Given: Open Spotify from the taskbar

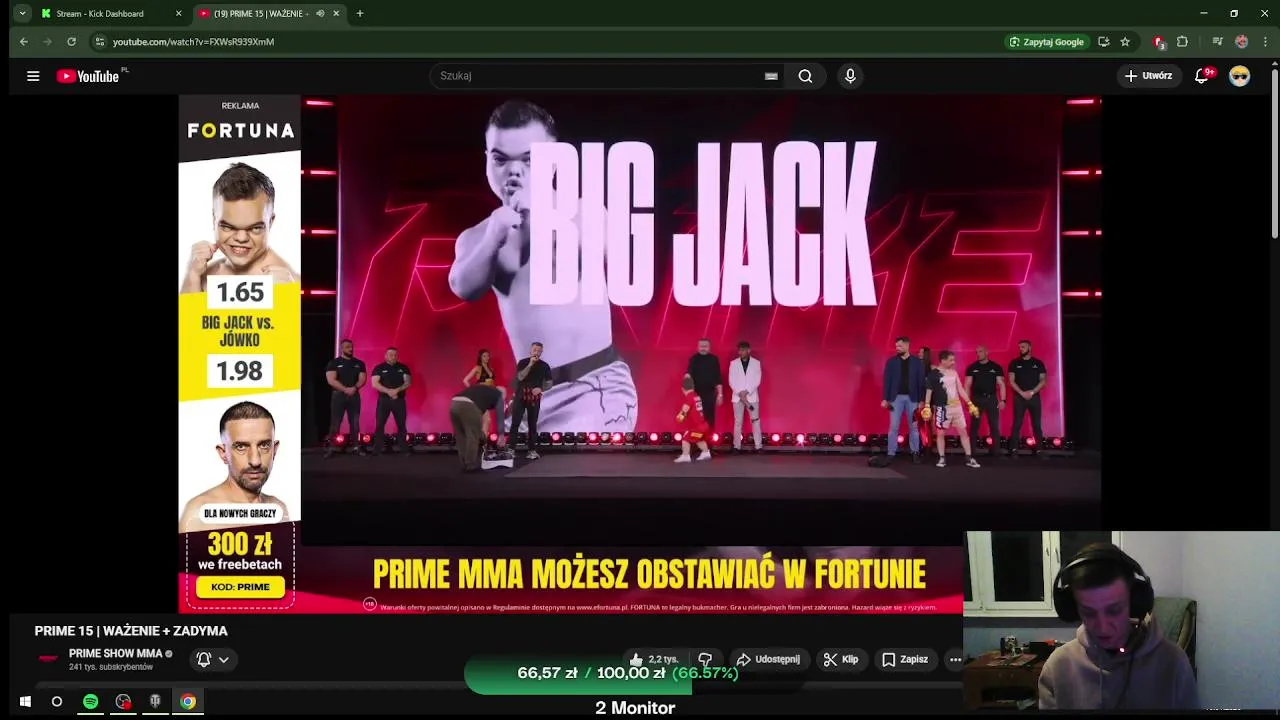Looking at the screenshot, I should (x=91, y=702).
